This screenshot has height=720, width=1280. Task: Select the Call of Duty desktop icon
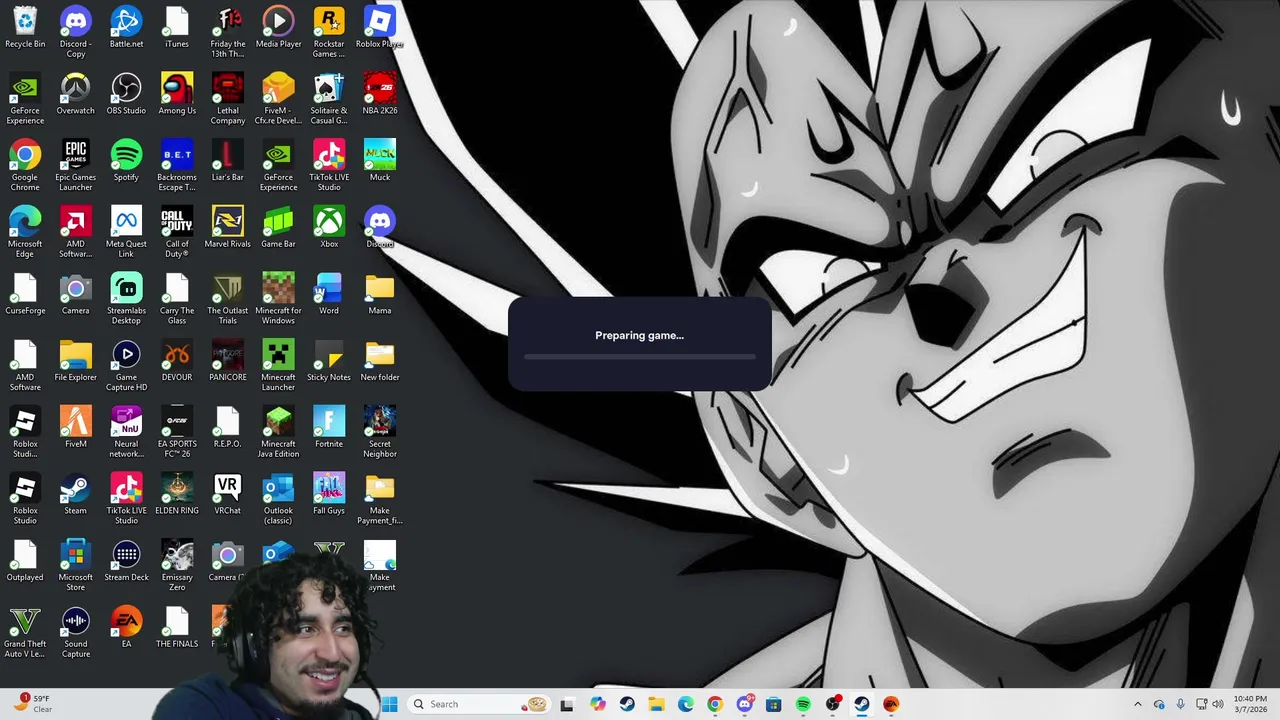coord(177,233)
